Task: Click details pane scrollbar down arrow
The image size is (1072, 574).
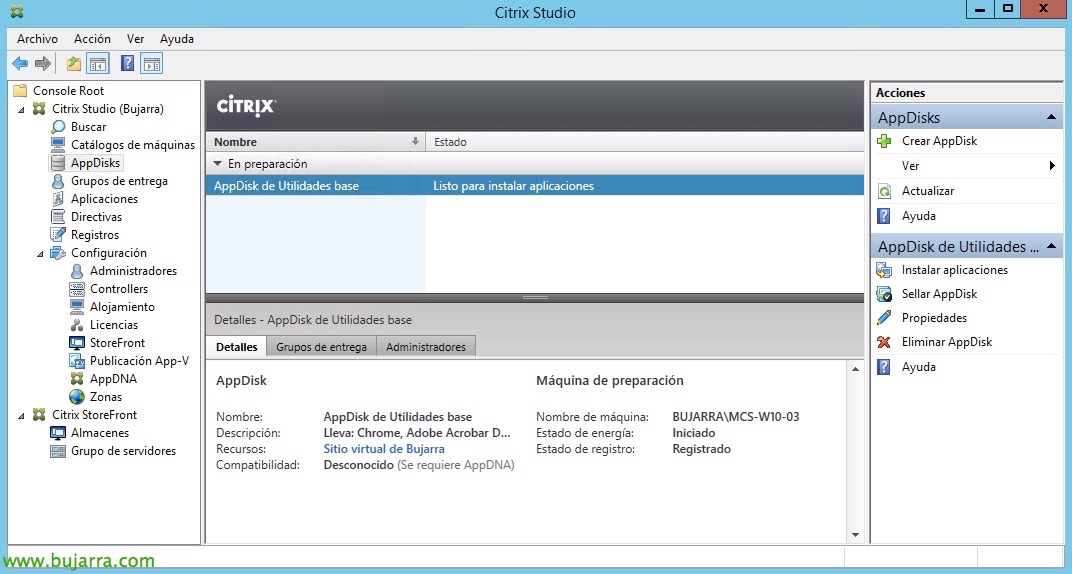Action: click(x=855, y=535)
